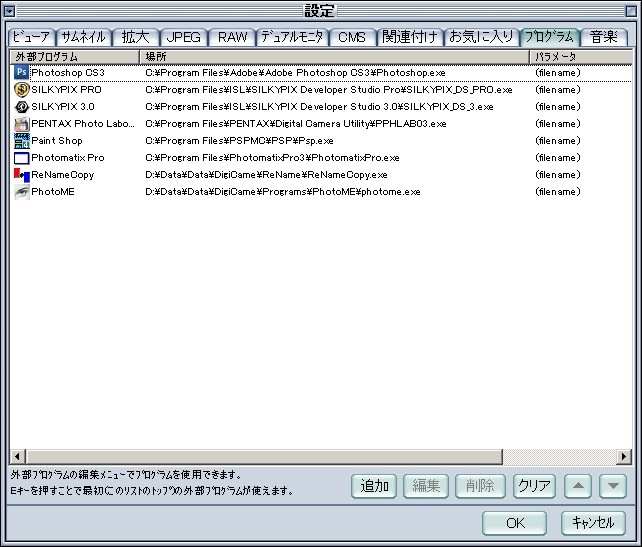This screenshot has height=547, width=642.
Task: Open the CMS tab
Action: tap(352, 37)
